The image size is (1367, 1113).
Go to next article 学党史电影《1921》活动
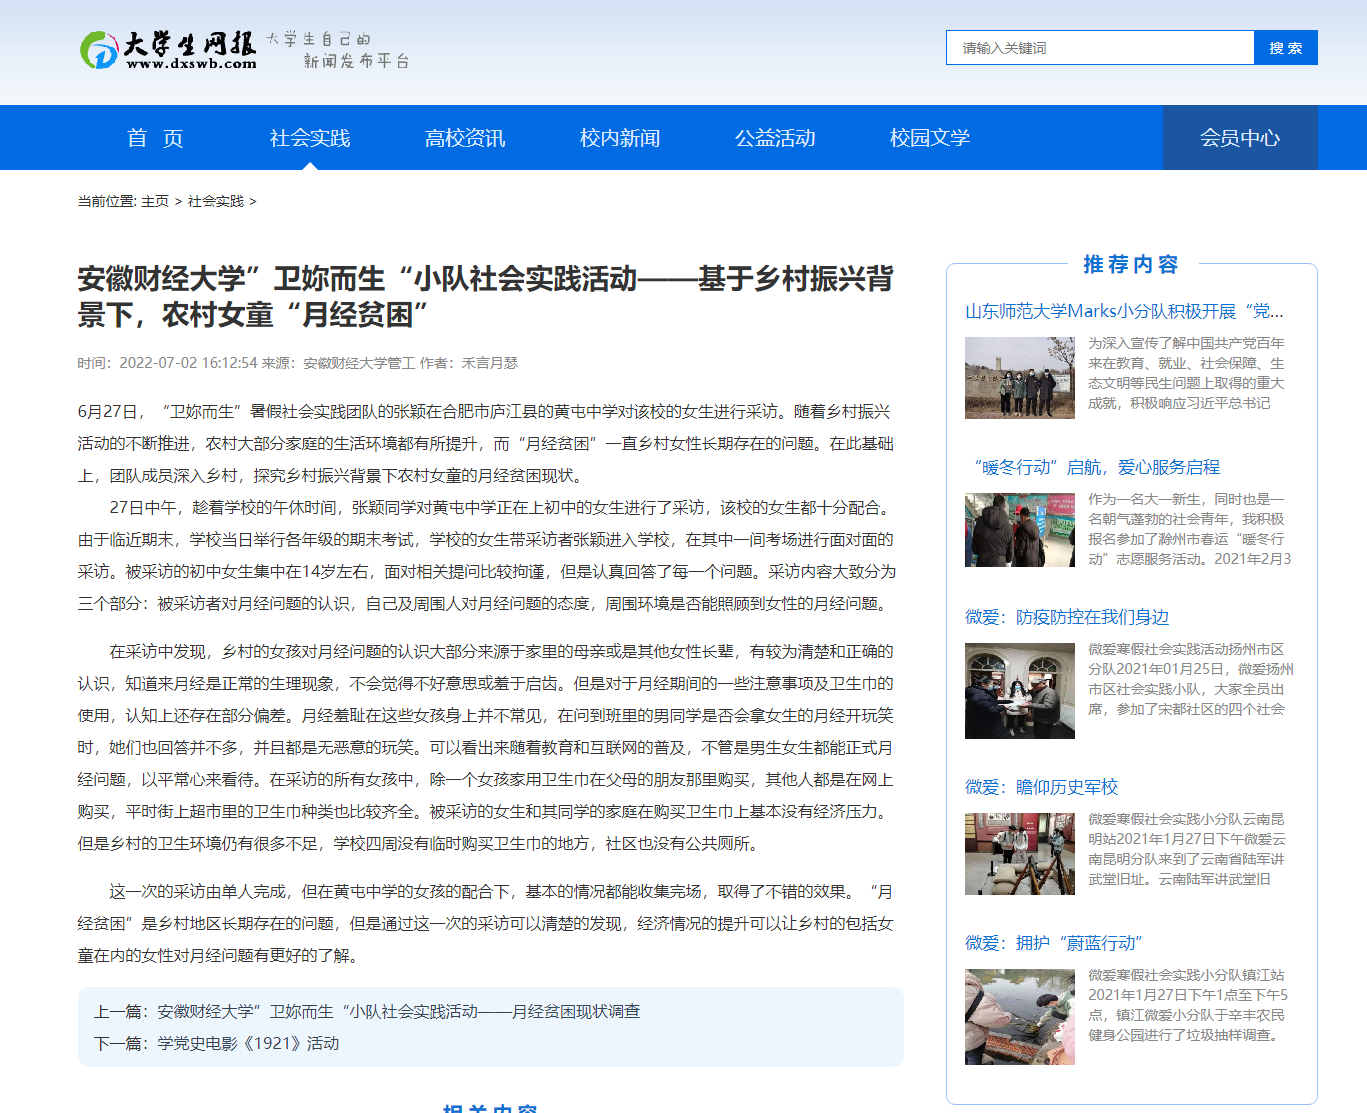(x=248, y=1044)
